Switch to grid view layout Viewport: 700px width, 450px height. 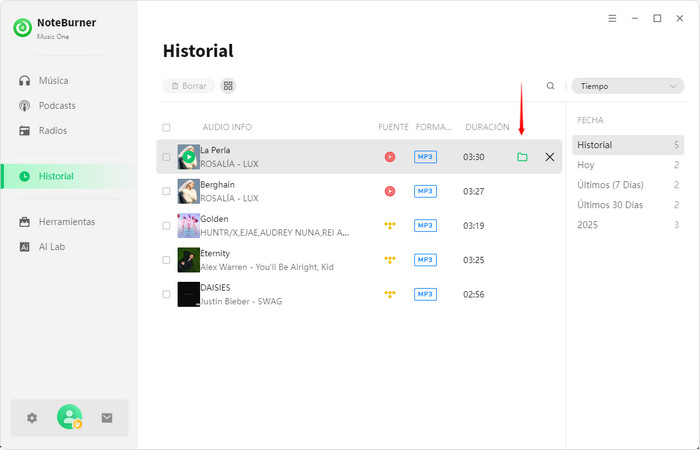228,86
